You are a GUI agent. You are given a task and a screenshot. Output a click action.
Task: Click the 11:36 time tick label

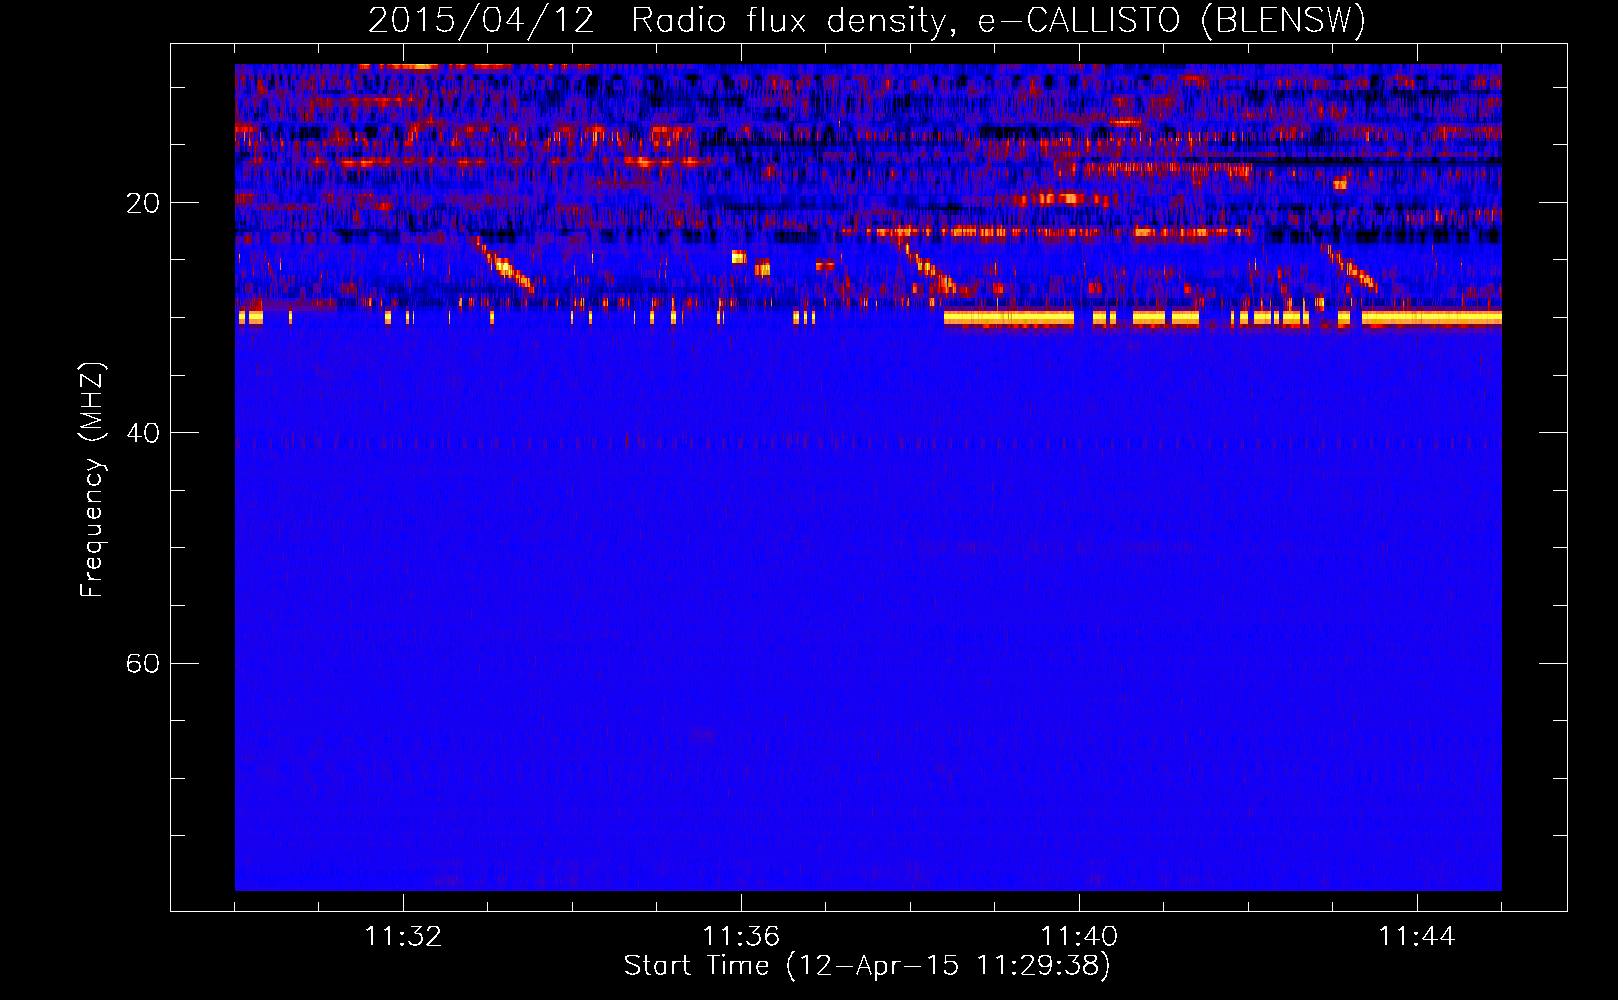click(x=741, y=936)
